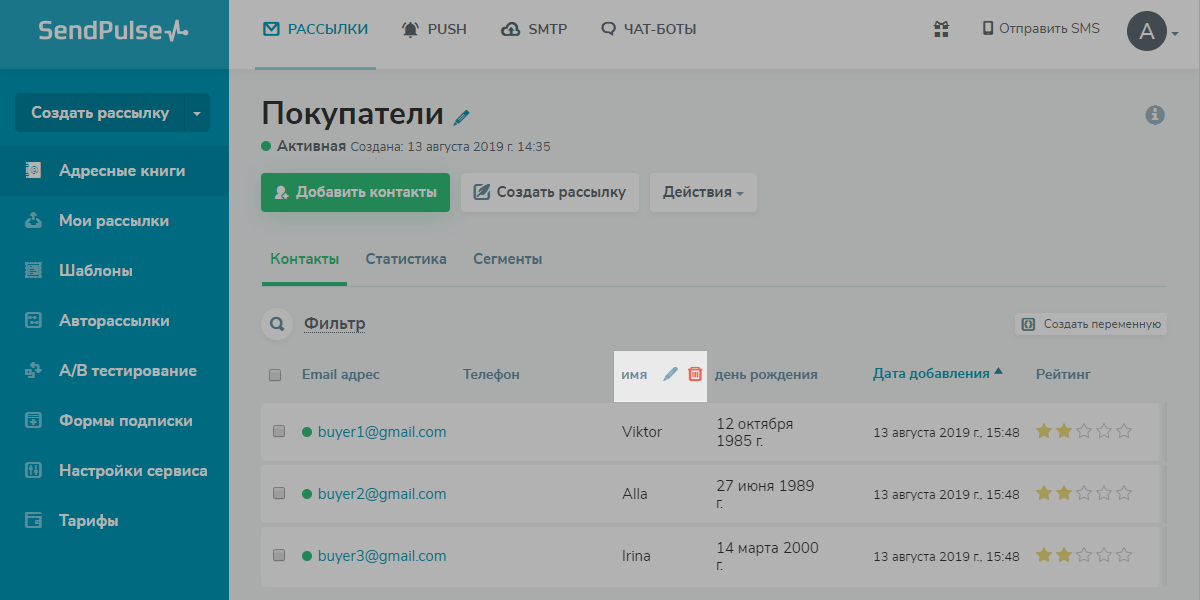
Task: Click the pencil icon next to Покупатели title
Action: click(x=461, y=117)
